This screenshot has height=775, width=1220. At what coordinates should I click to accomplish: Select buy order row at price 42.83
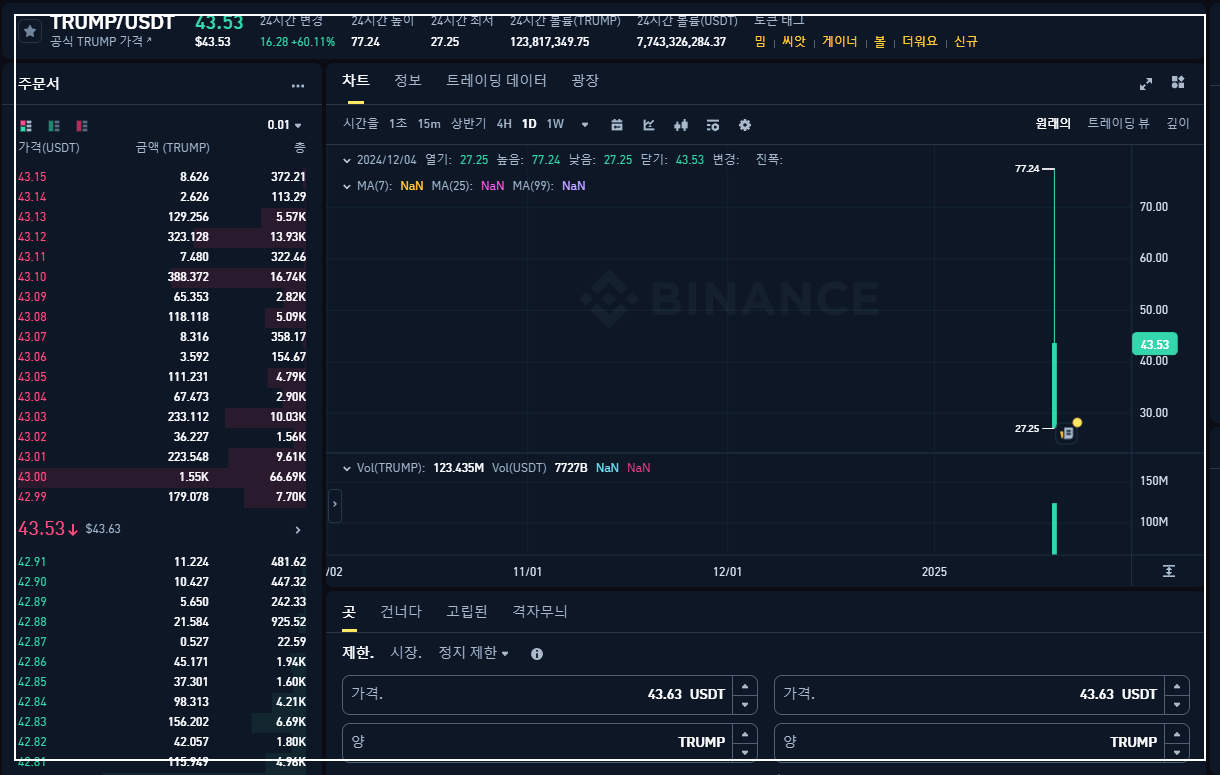162,722
